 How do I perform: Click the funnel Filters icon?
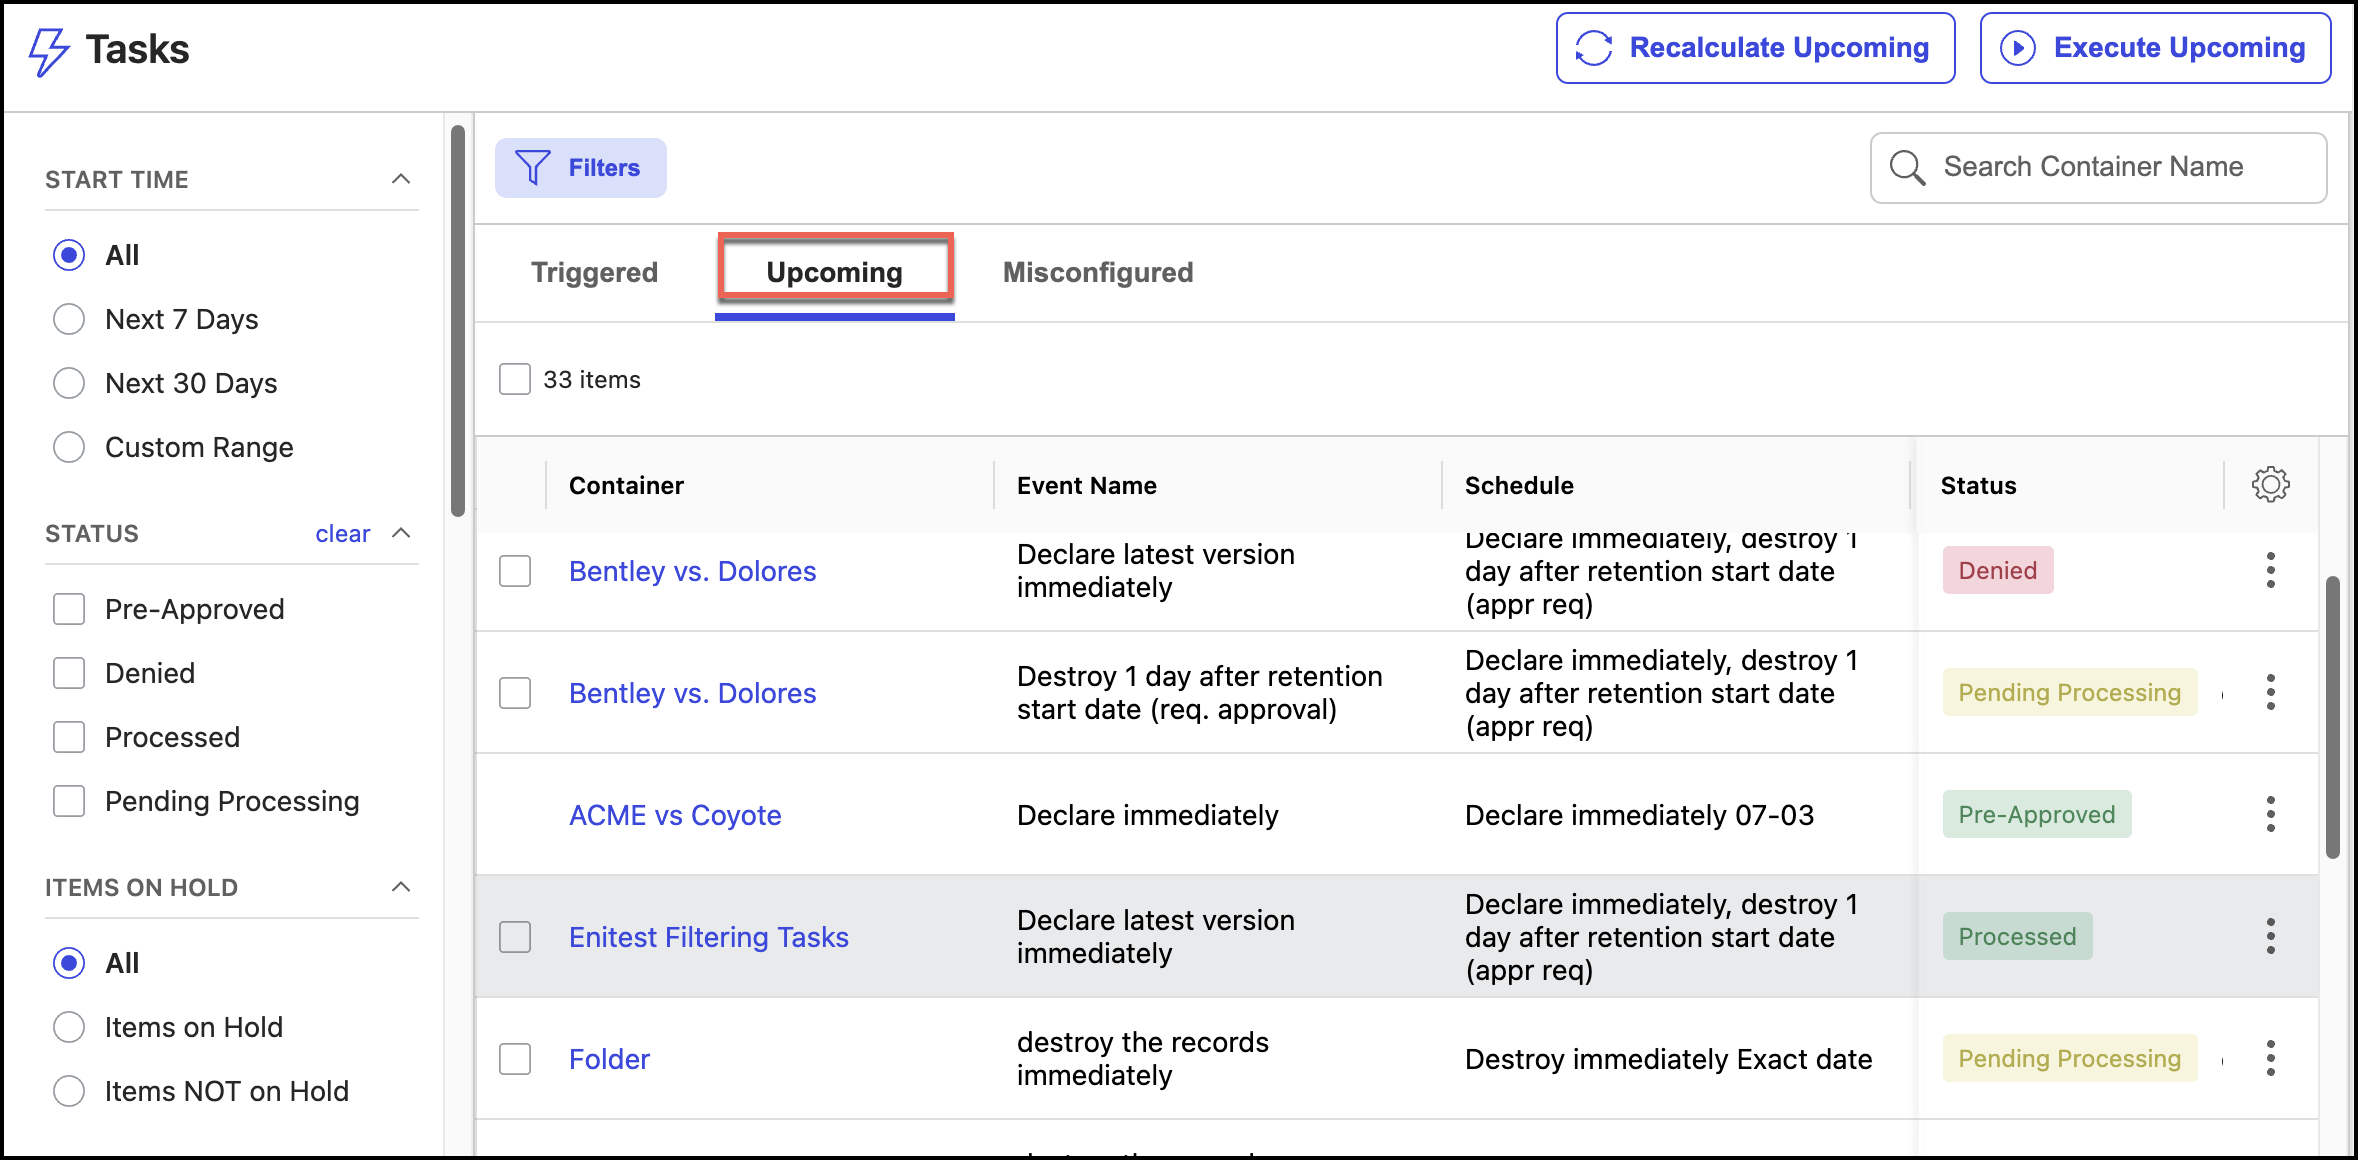(x=532, y=168)
